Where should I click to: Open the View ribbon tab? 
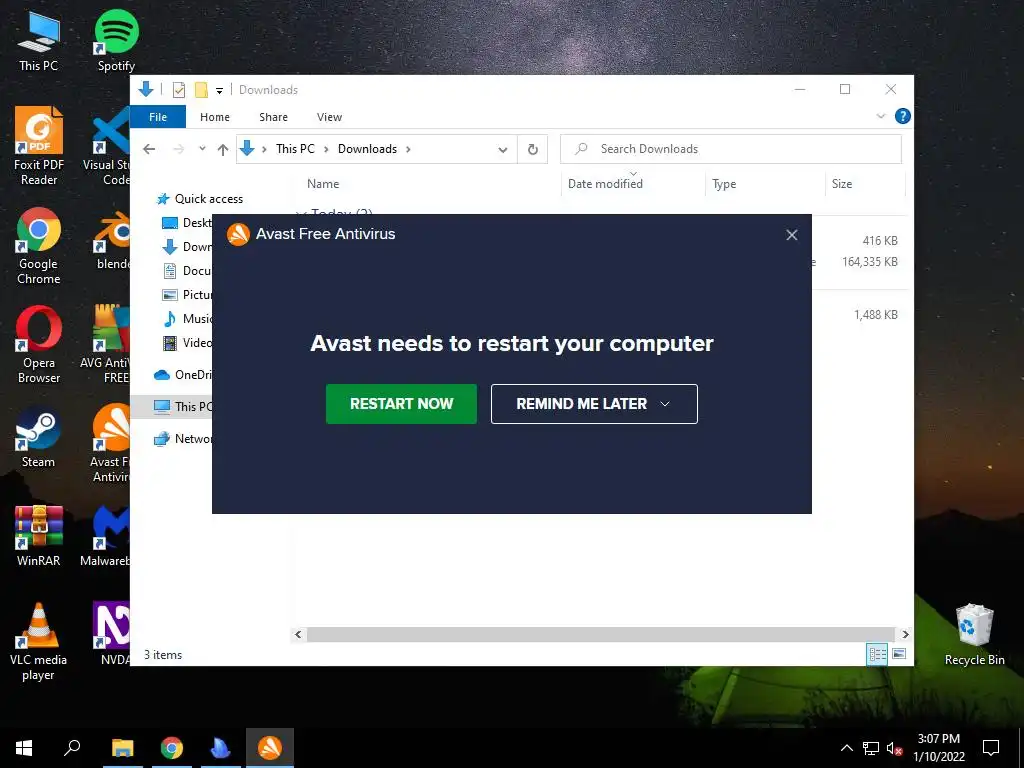click(x=329, y=117)
